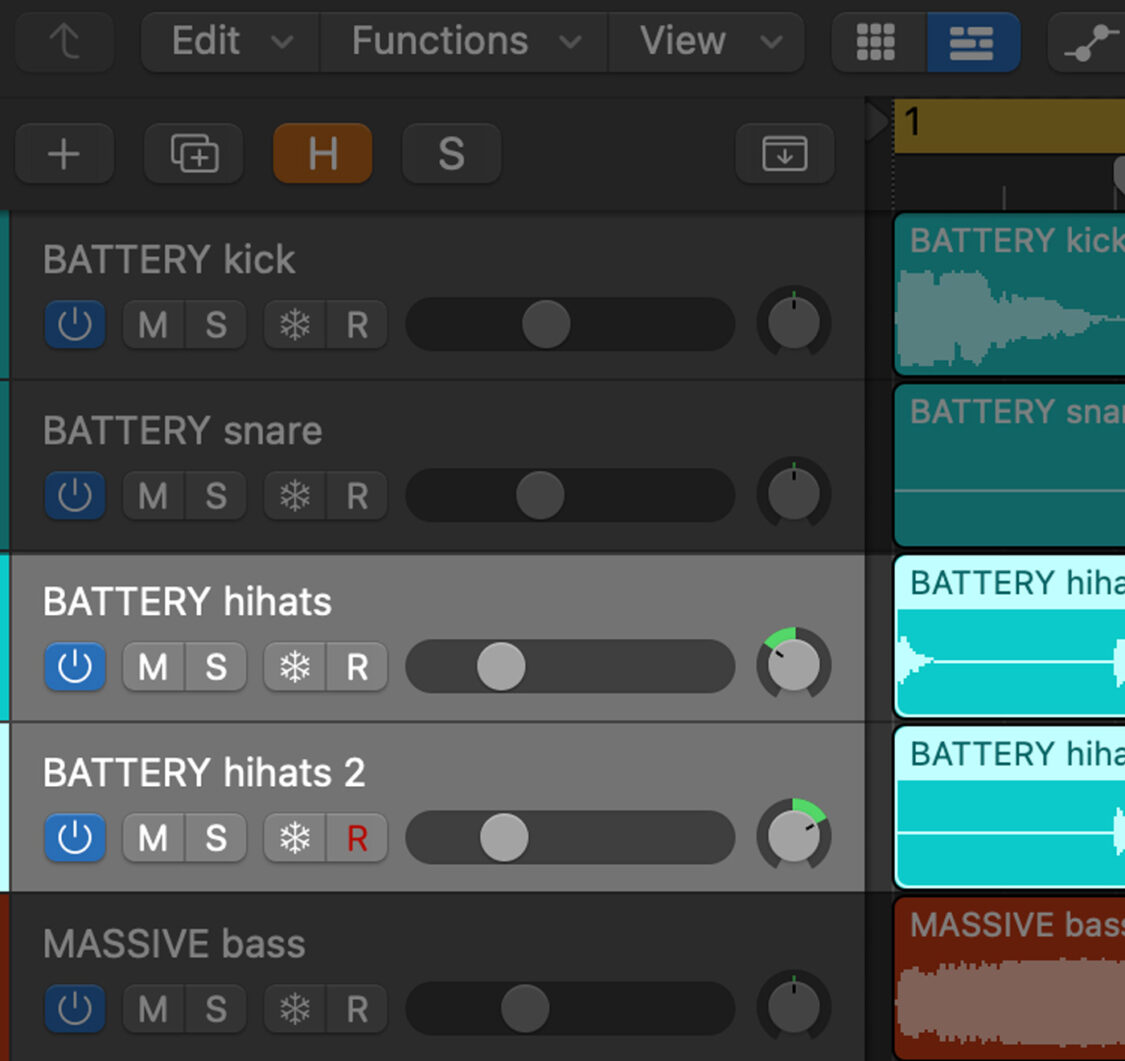Mute the BATTERY snare track
1125x1061 pixels.
[x=152, y=495]
